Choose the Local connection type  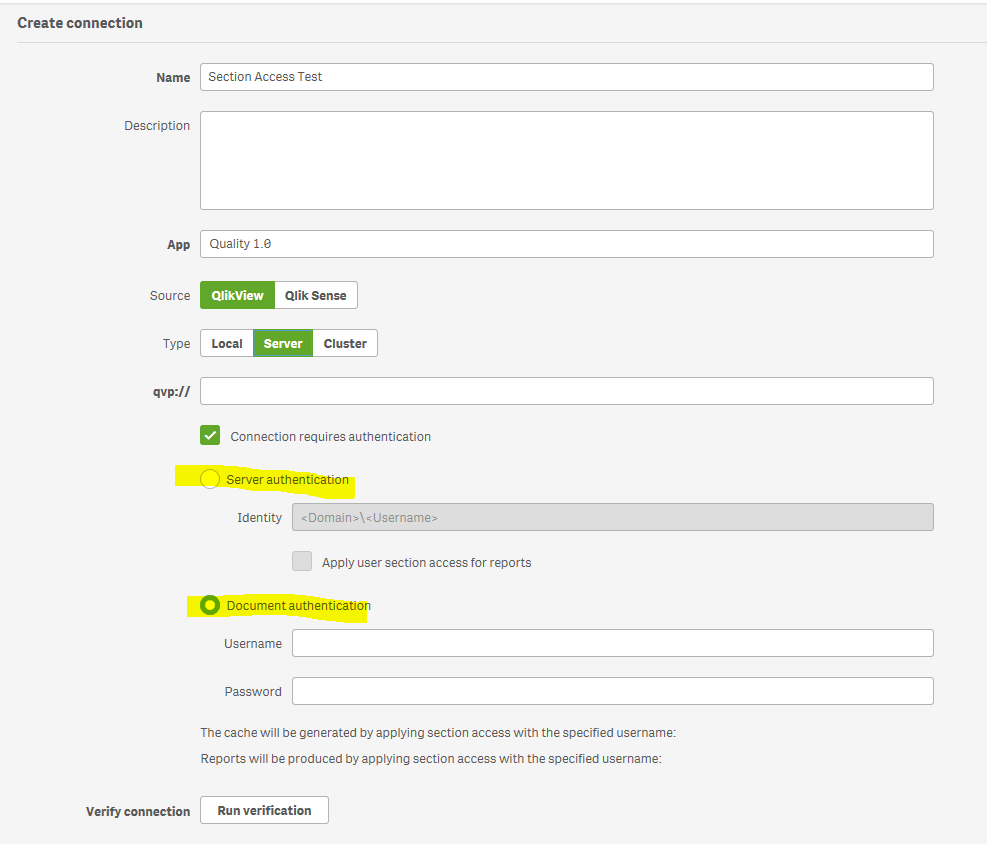pyautogui.click(x=227, y=343)
